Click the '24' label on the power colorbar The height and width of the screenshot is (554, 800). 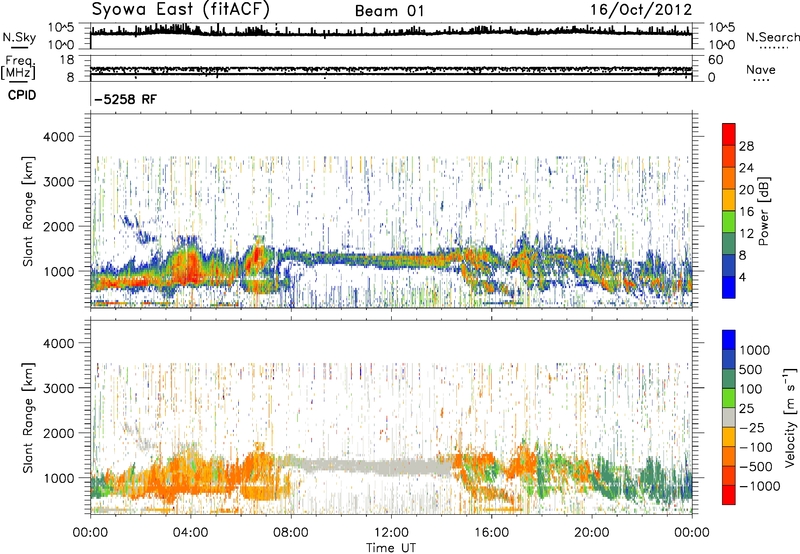click(746, 168)
